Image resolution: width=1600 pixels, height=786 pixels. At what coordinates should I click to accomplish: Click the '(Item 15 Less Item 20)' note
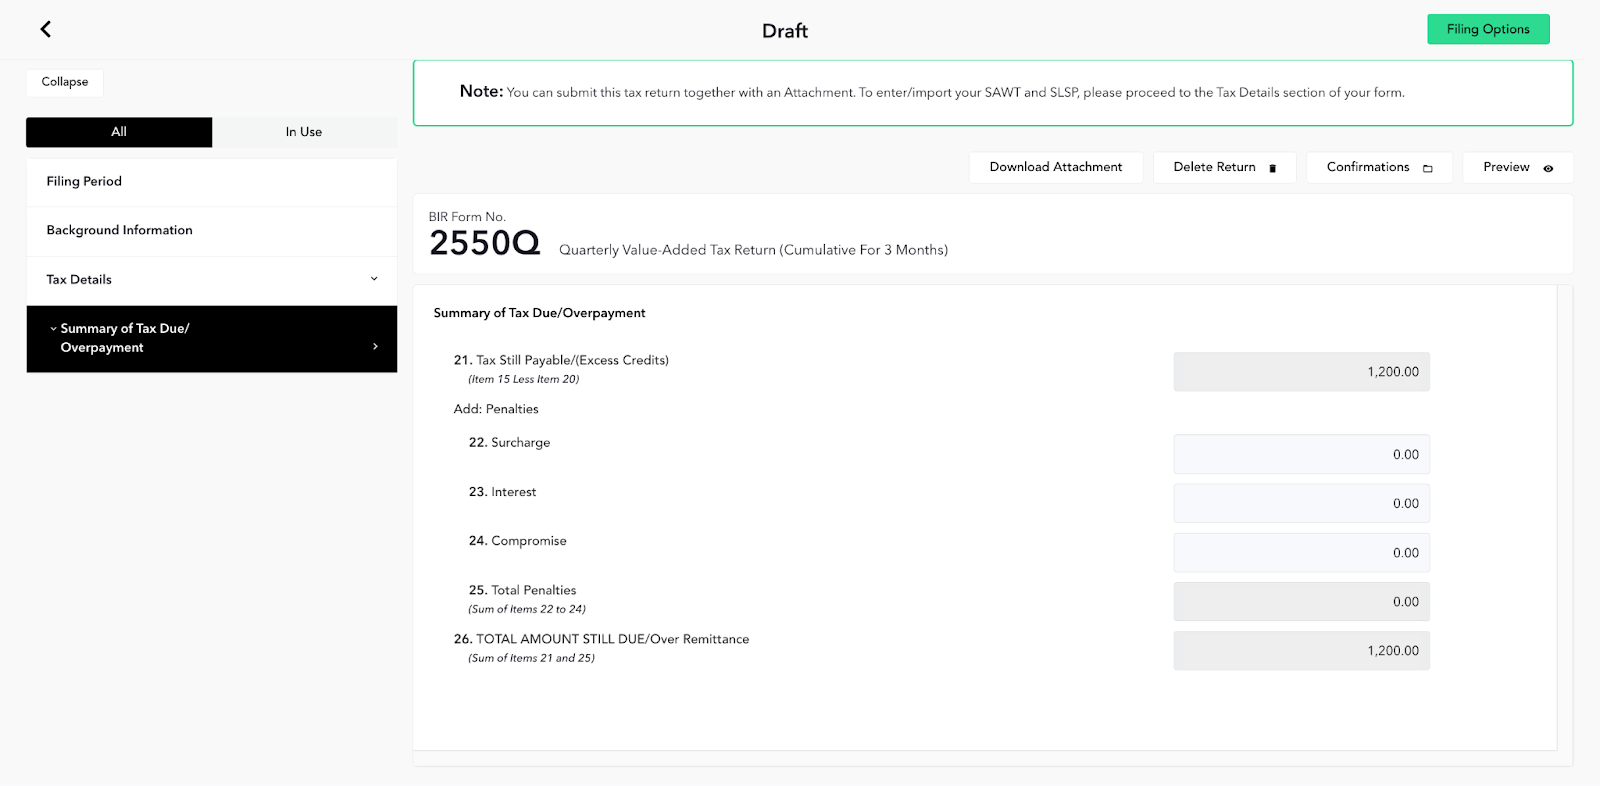524,379
